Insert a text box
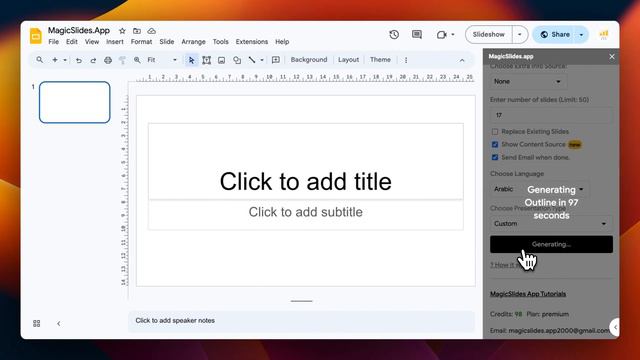Screen dimensions: 640x360 point(207,60)
